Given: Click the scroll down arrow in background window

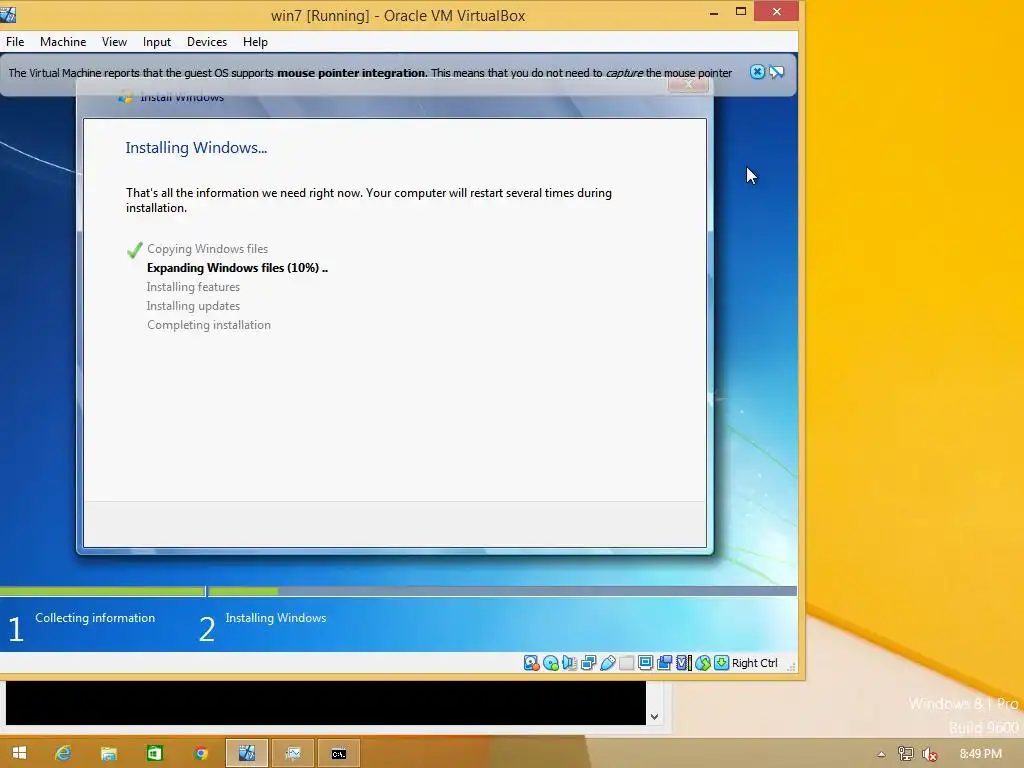Looking at the screenshot, I should [x=654, y=716].
